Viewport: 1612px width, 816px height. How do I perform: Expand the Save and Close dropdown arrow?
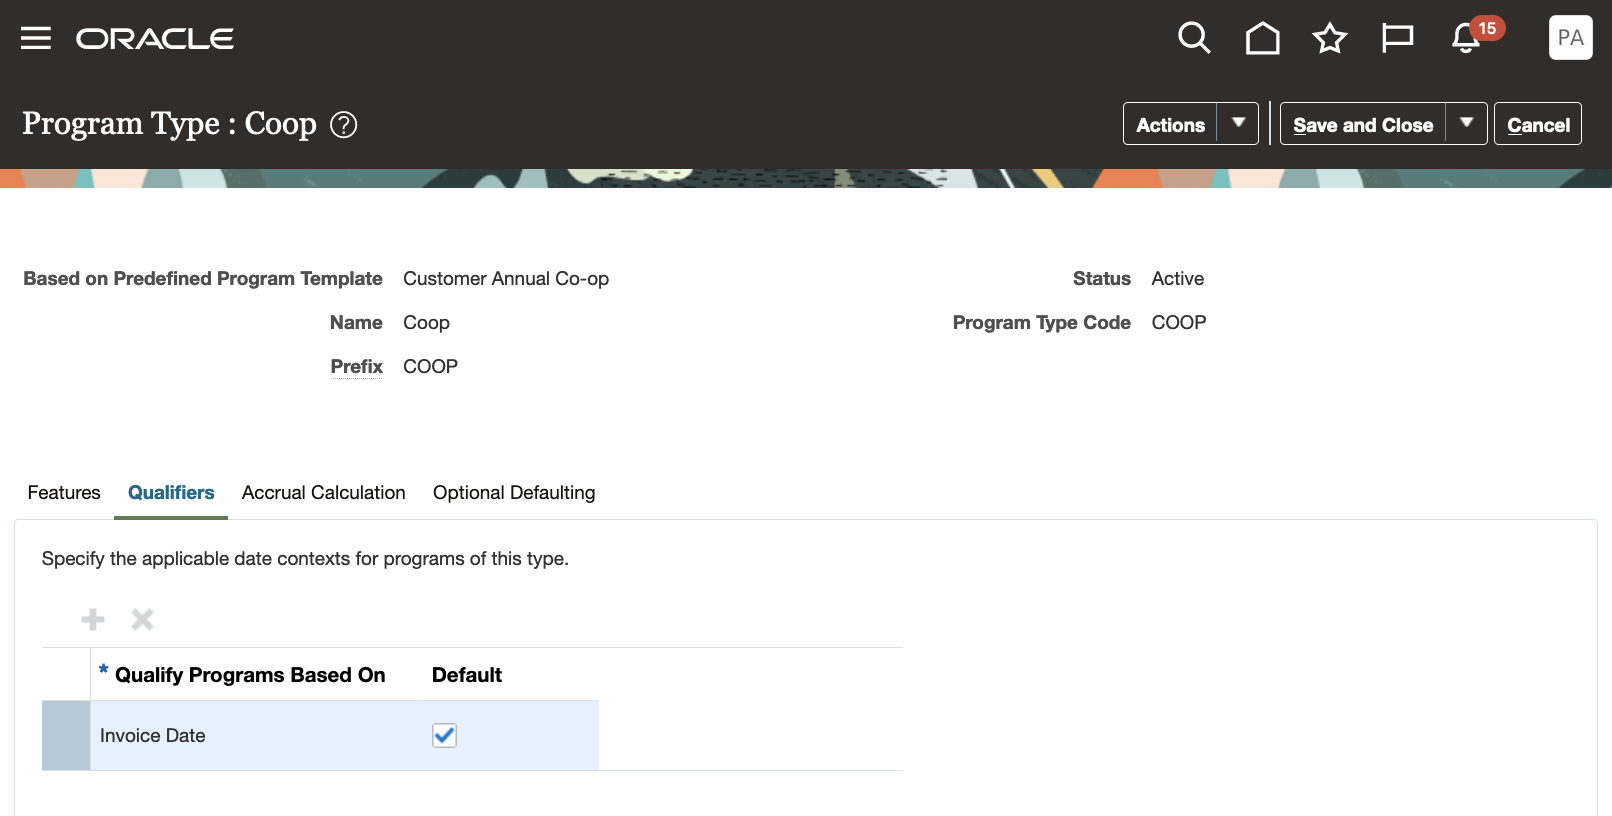click(x=1467, y=124)
